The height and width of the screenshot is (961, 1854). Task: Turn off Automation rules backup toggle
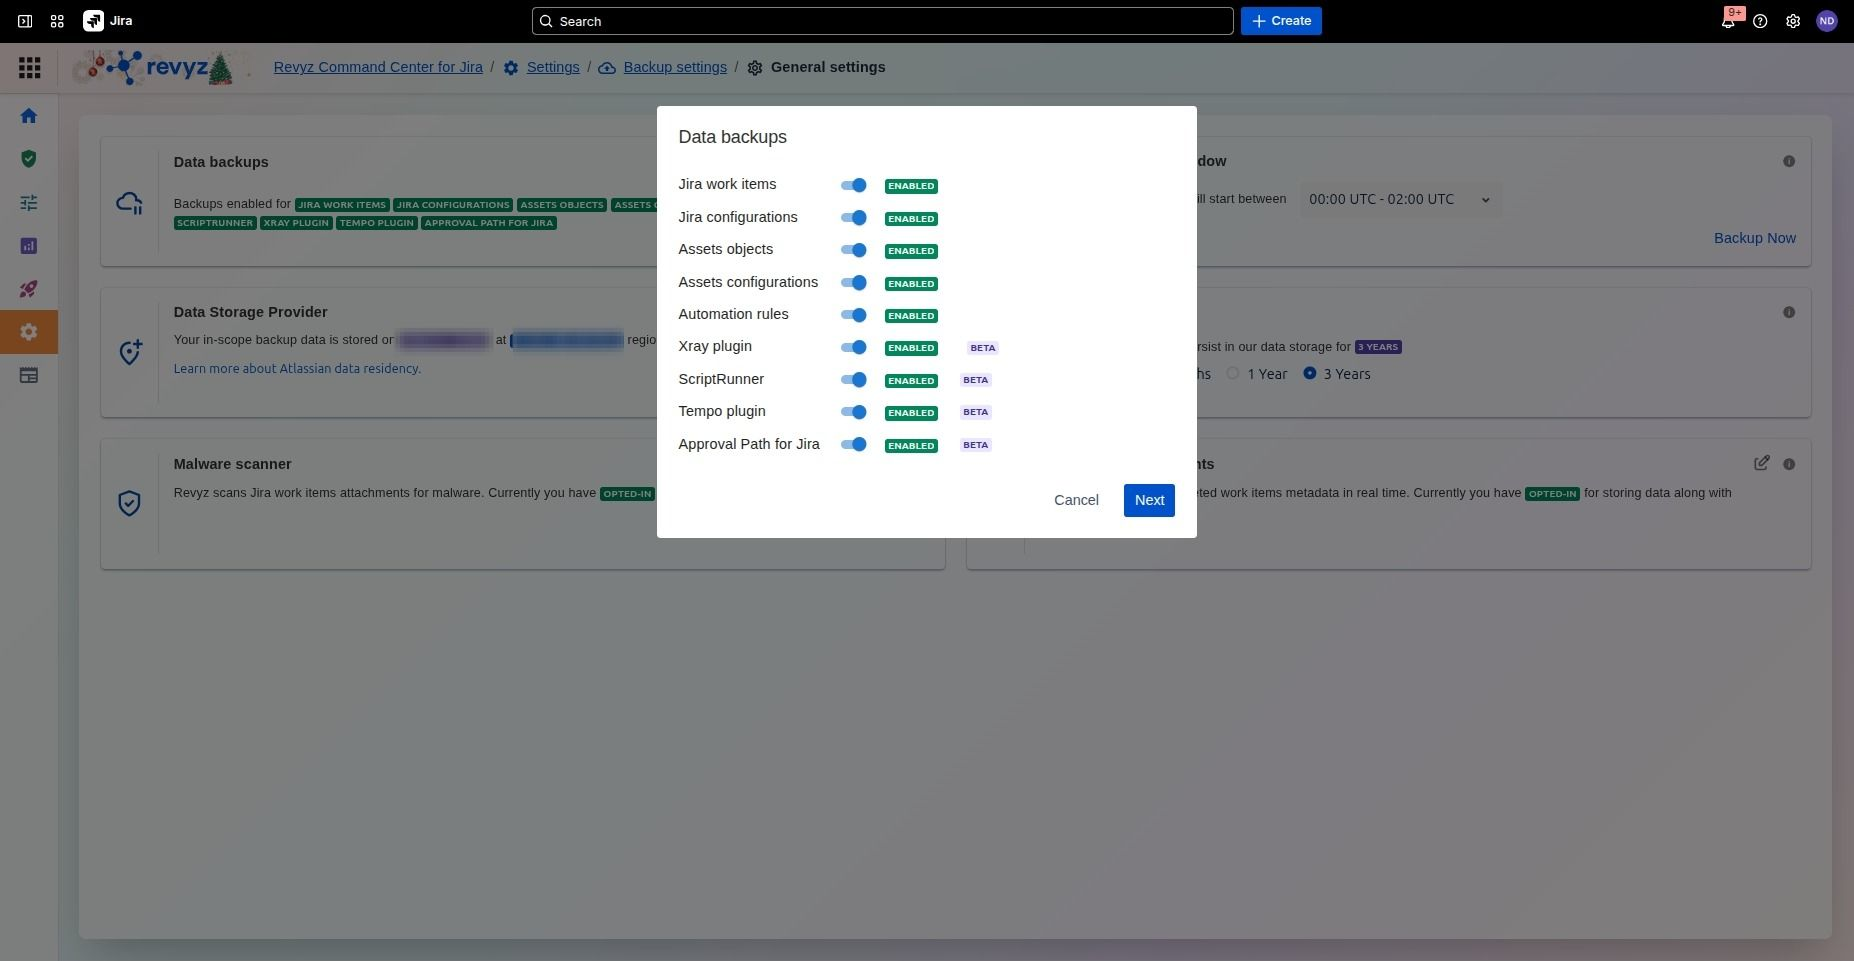tap(853, 315)
